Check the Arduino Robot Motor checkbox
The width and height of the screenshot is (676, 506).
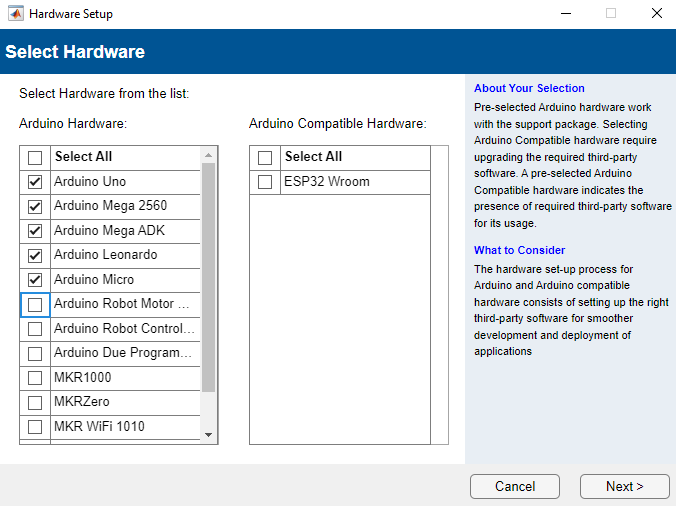[35, 305]
